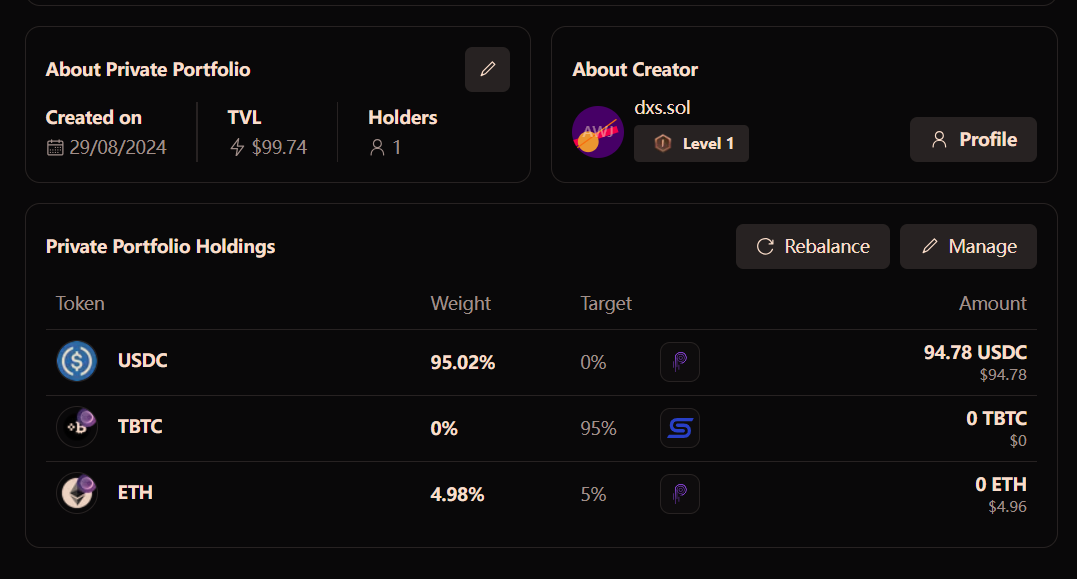The width and height of the screenshot is (1077, 579).
Task: Click the purple protocol icon in USDC row
Action: (x=680, y=362)
